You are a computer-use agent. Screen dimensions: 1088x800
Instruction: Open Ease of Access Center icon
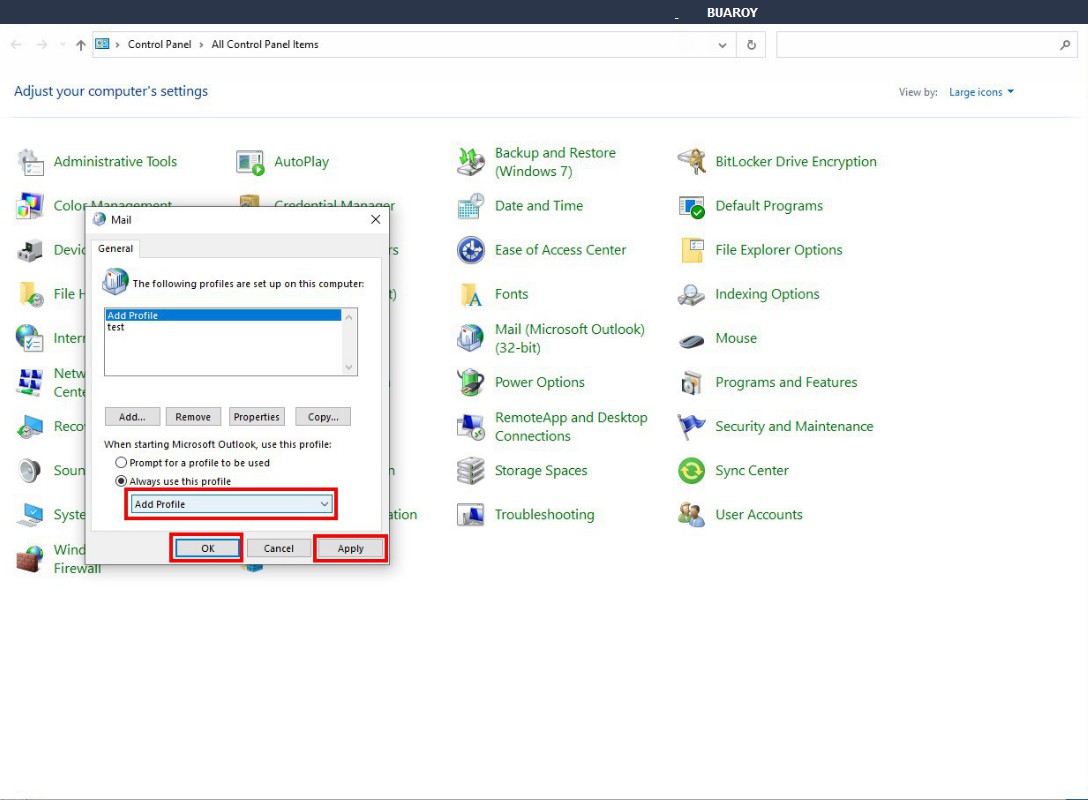tap(471, 250)
